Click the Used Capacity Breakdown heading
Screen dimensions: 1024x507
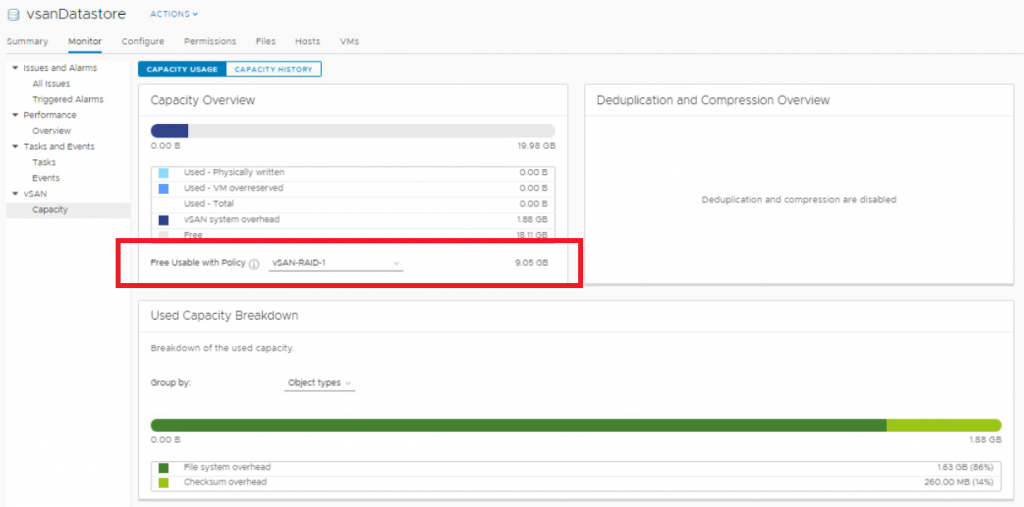[x=224, y=316]
